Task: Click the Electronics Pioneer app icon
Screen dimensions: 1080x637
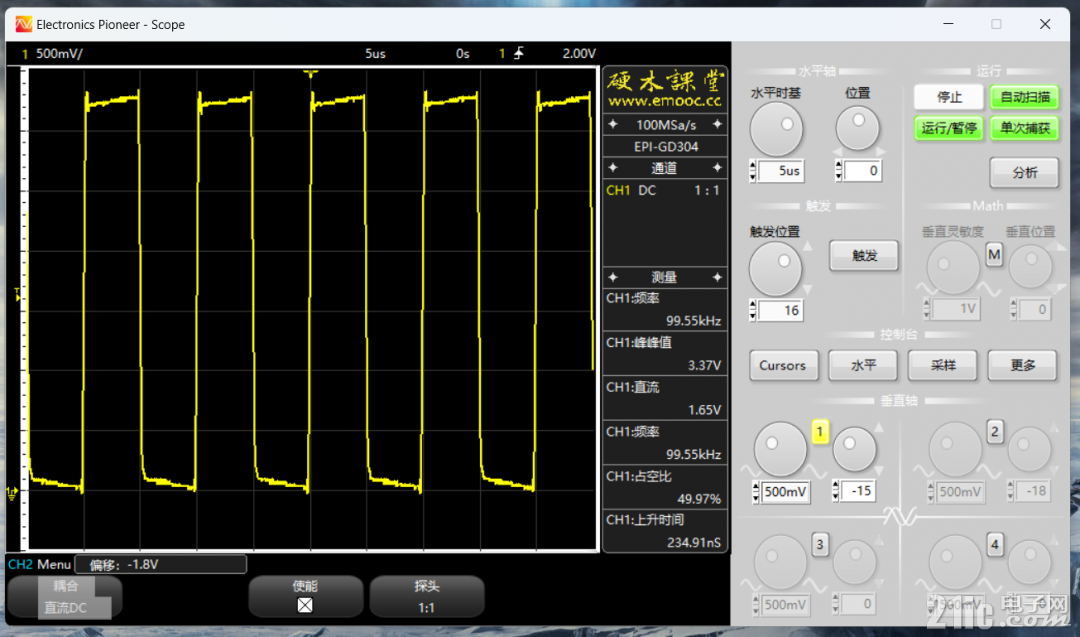Action: 23,24
